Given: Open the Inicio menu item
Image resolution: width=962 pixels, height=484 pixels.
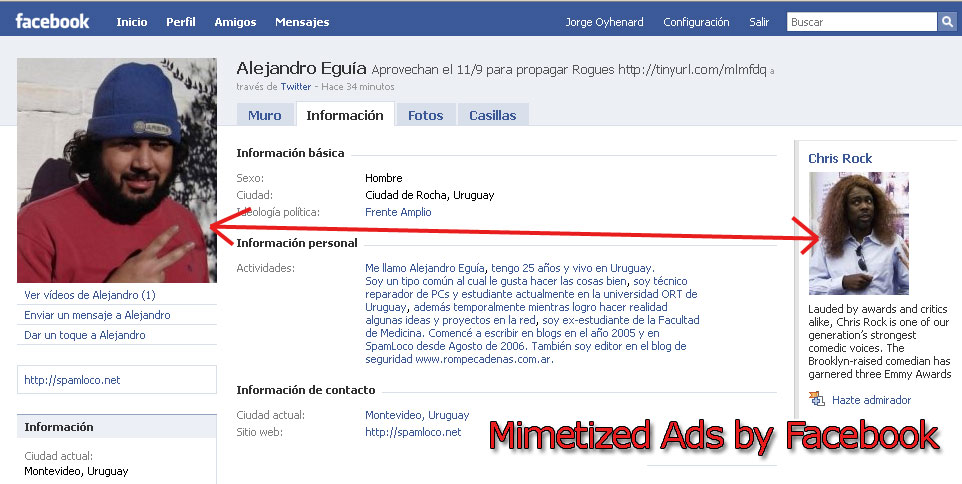Looking at the screenshot, I should pos(132,22).
